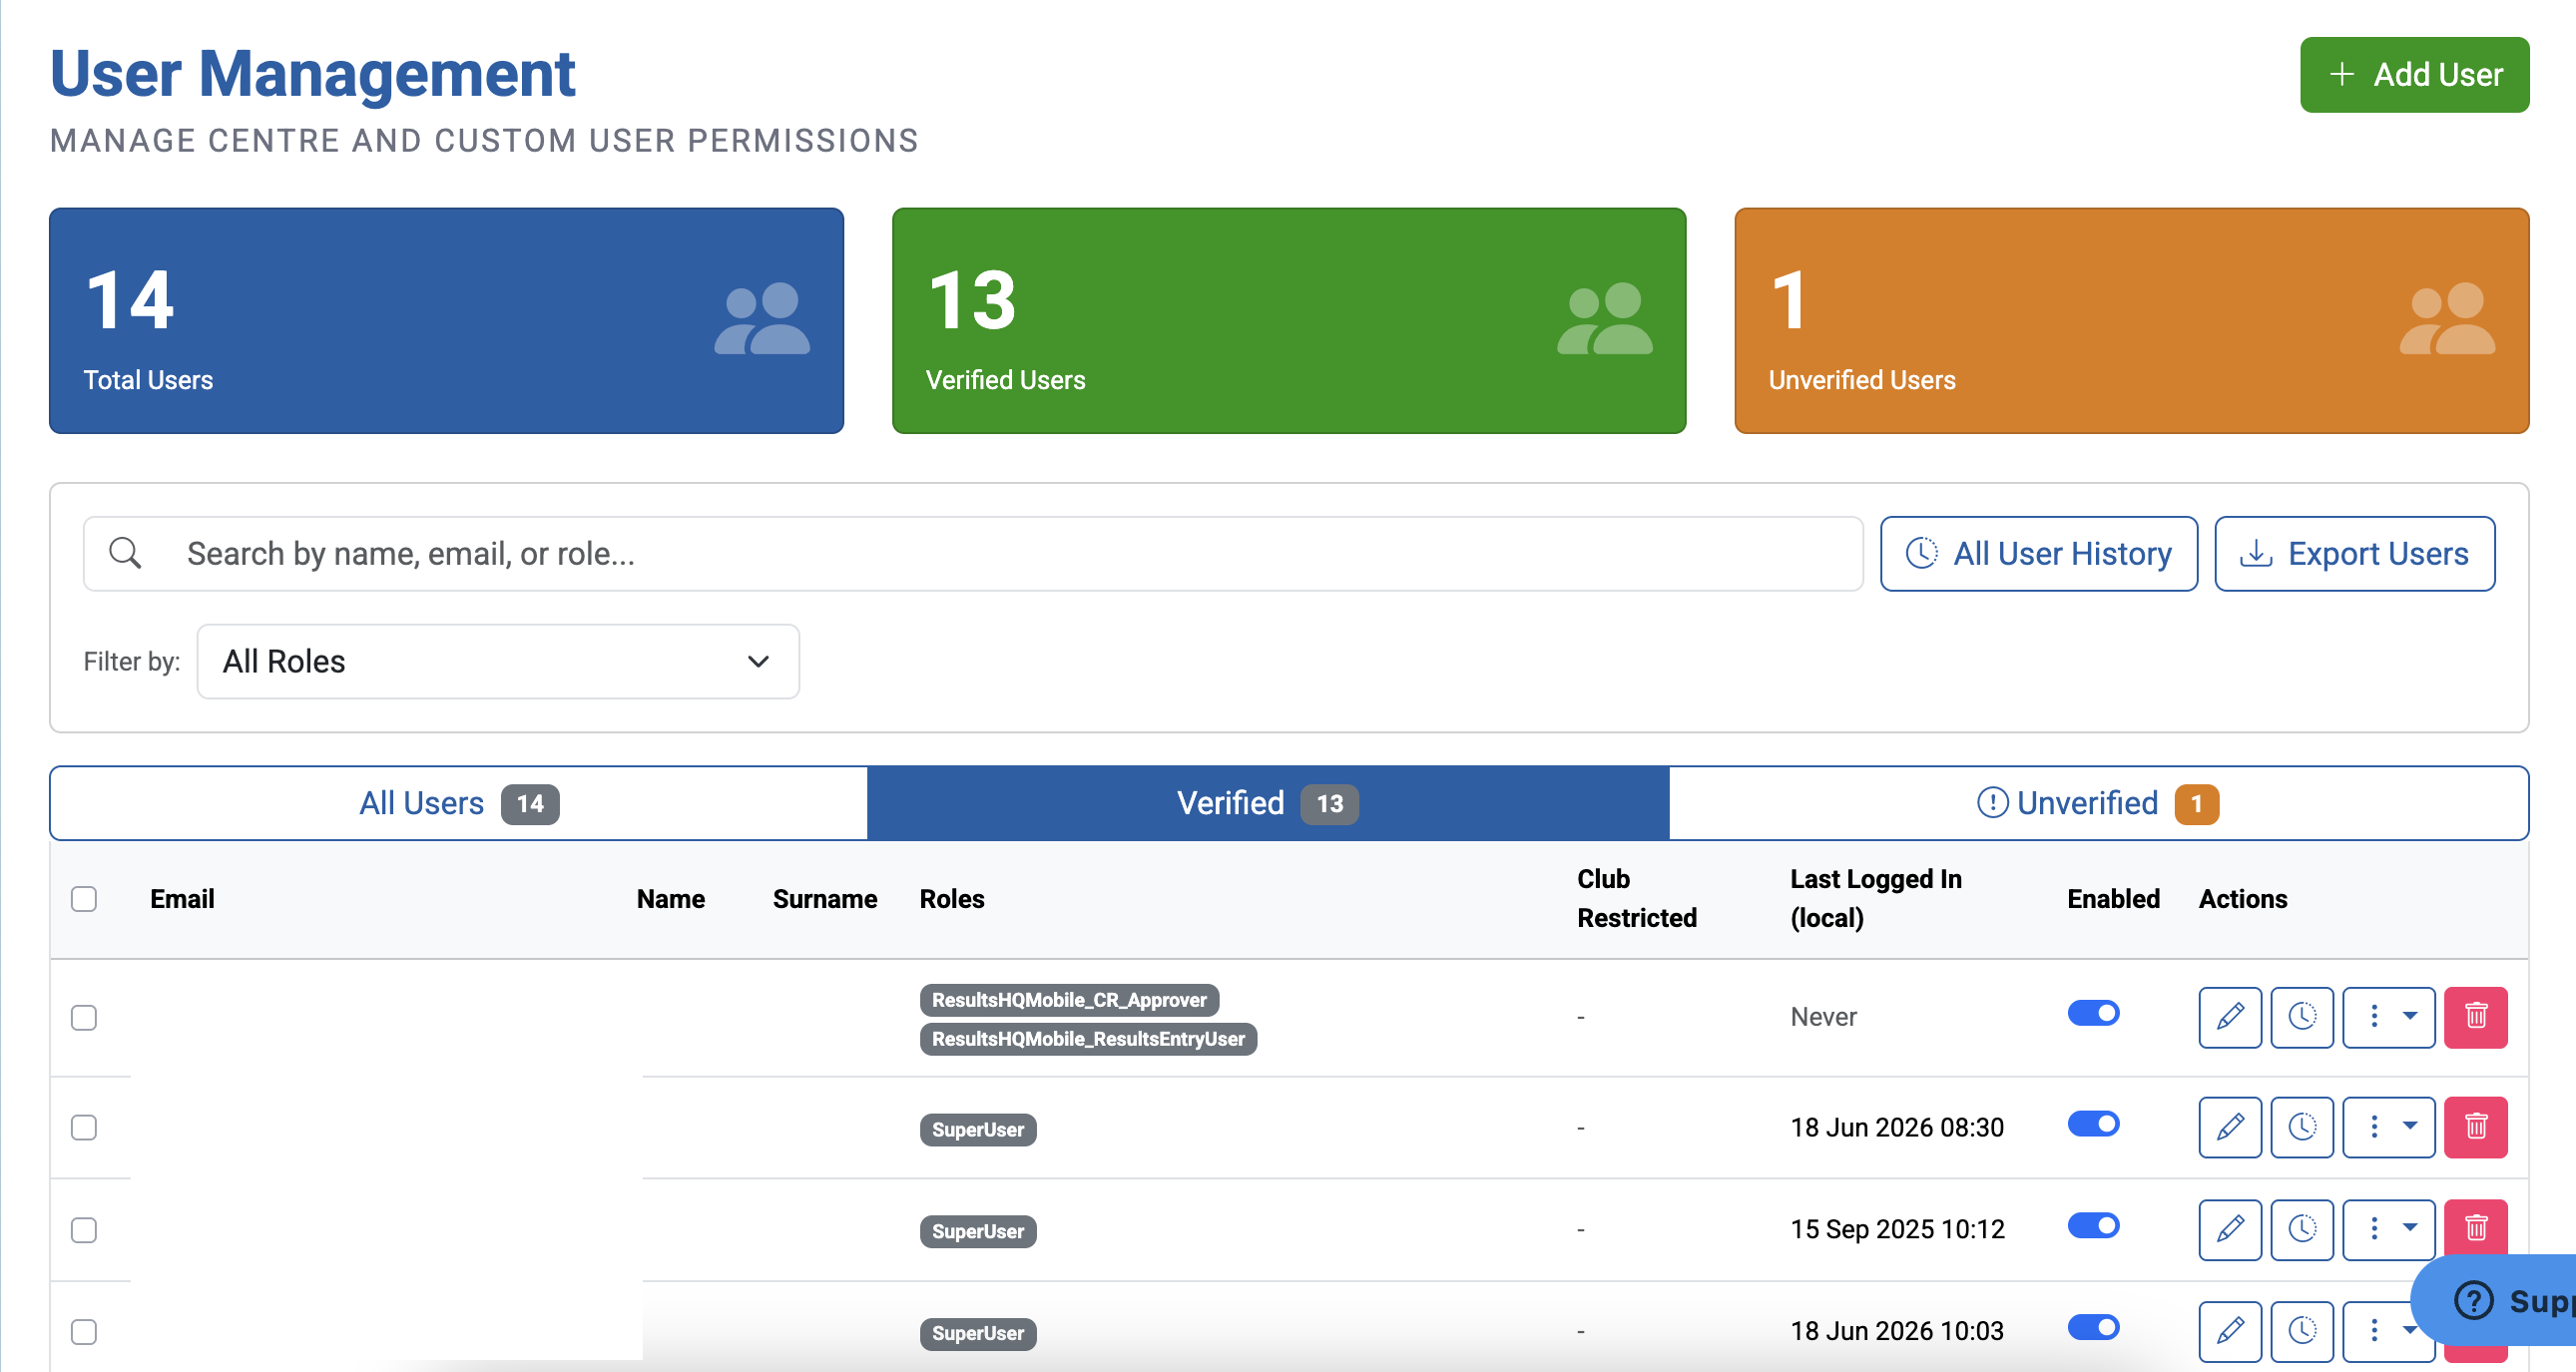Expand actions menu for 18 Jun 2026 08:30 row
This screenshot has height=1372, width=2576.
click(2388, 1127)
